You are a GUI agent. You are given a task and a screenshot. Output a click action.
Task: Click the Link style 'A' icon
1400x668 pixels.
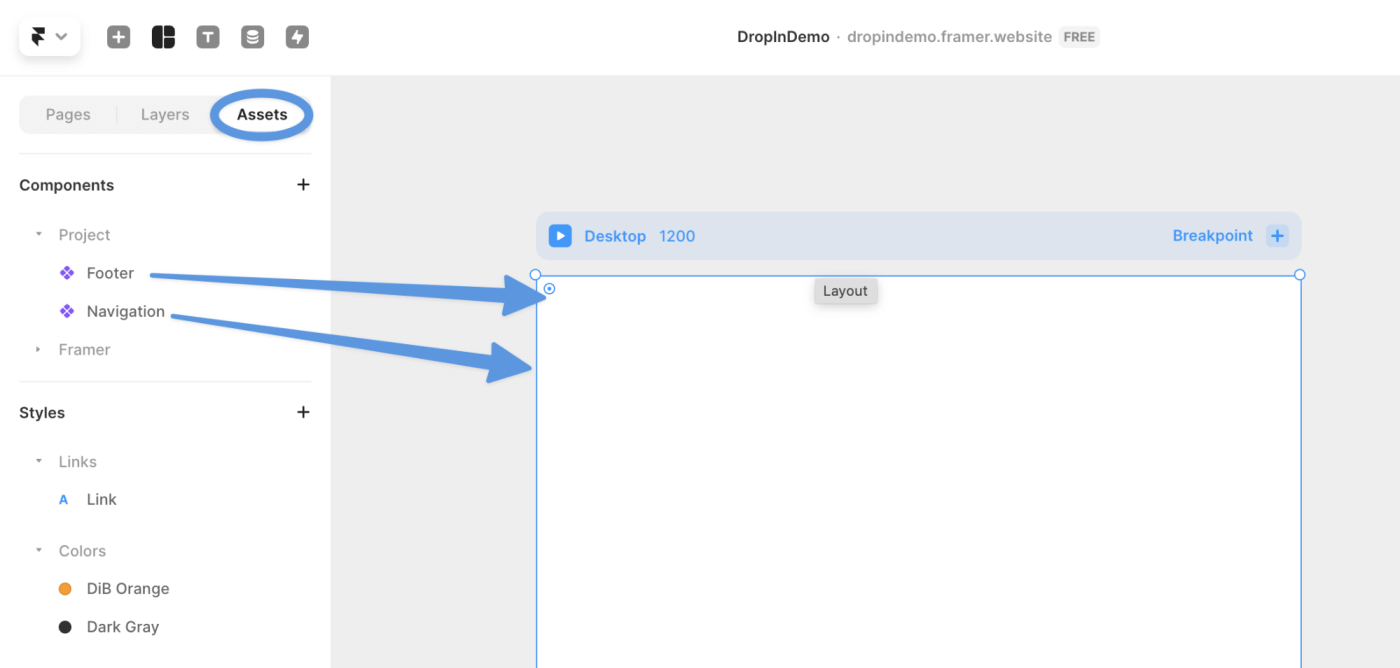click(64, 500)
